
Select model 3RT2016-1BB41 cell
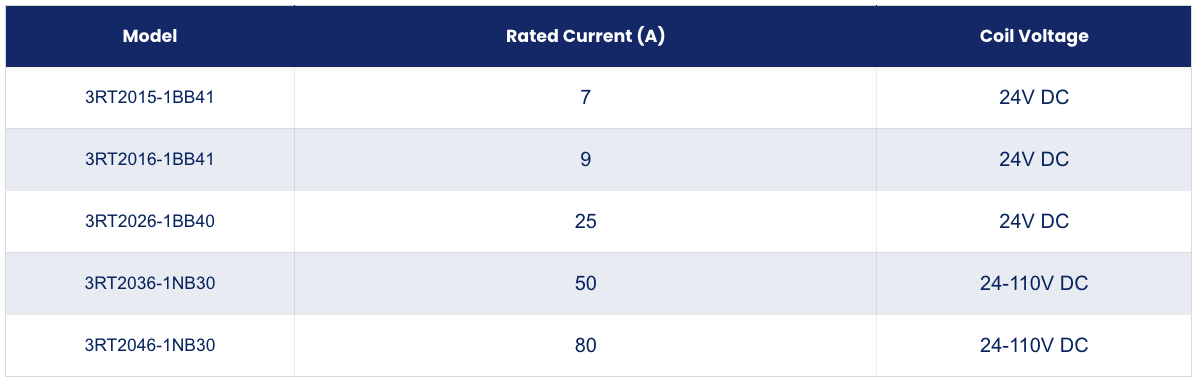150,160
